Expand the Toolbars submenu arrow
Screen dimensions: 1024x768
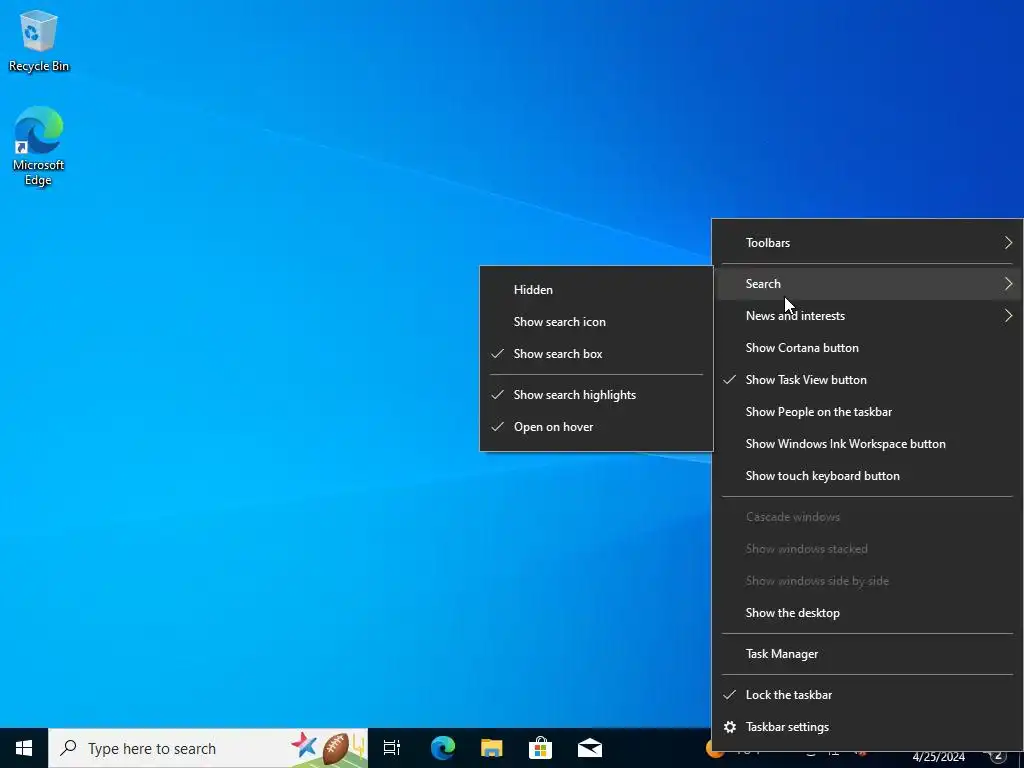coord(1008,242)
